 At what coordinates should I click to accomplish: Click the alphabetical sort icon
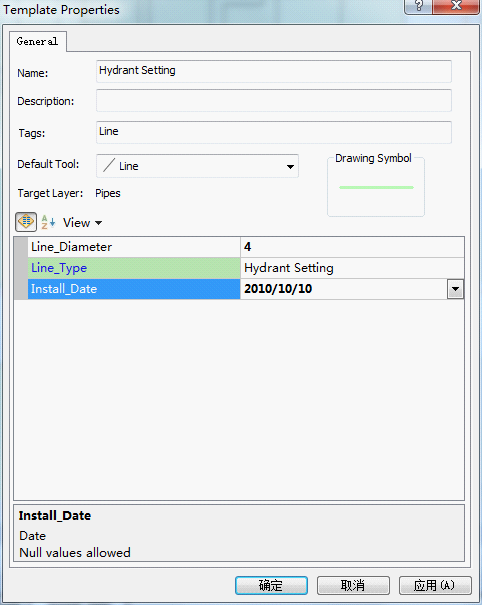click(x=48, y=222)
